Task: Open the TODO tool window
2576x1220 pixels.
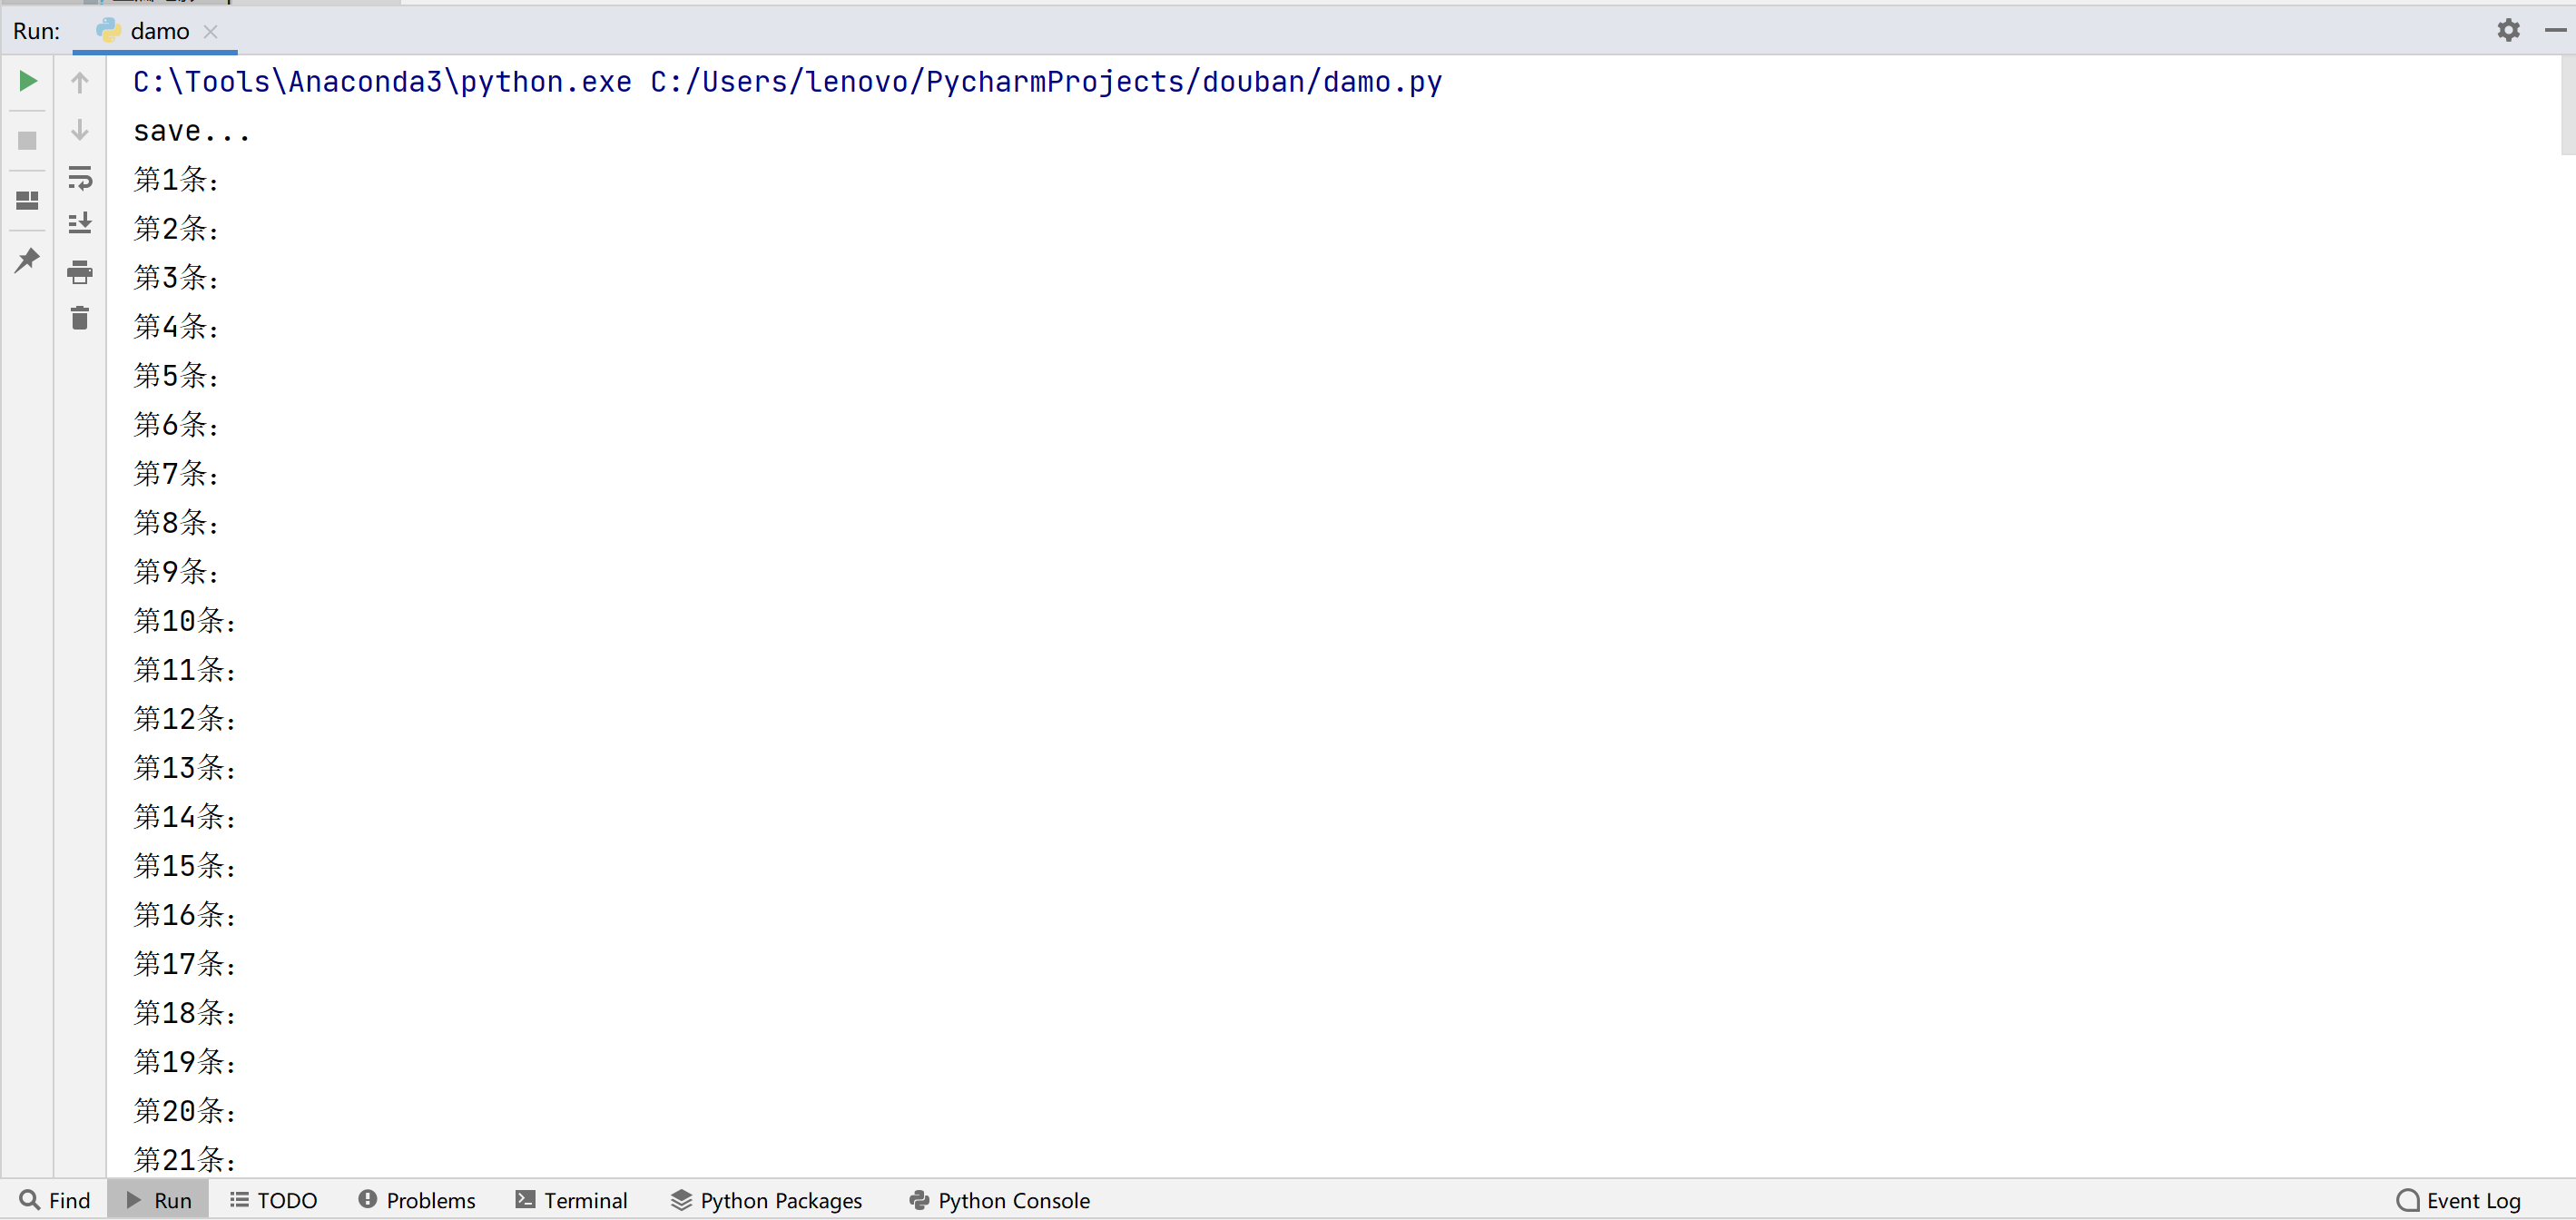Action: click(274, 1200)
